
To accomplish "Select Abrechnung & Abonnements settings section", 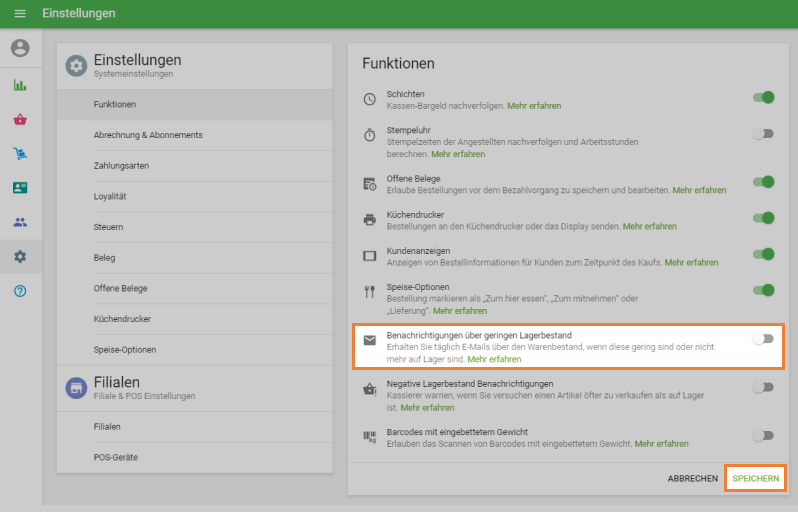I will (148, 135).
